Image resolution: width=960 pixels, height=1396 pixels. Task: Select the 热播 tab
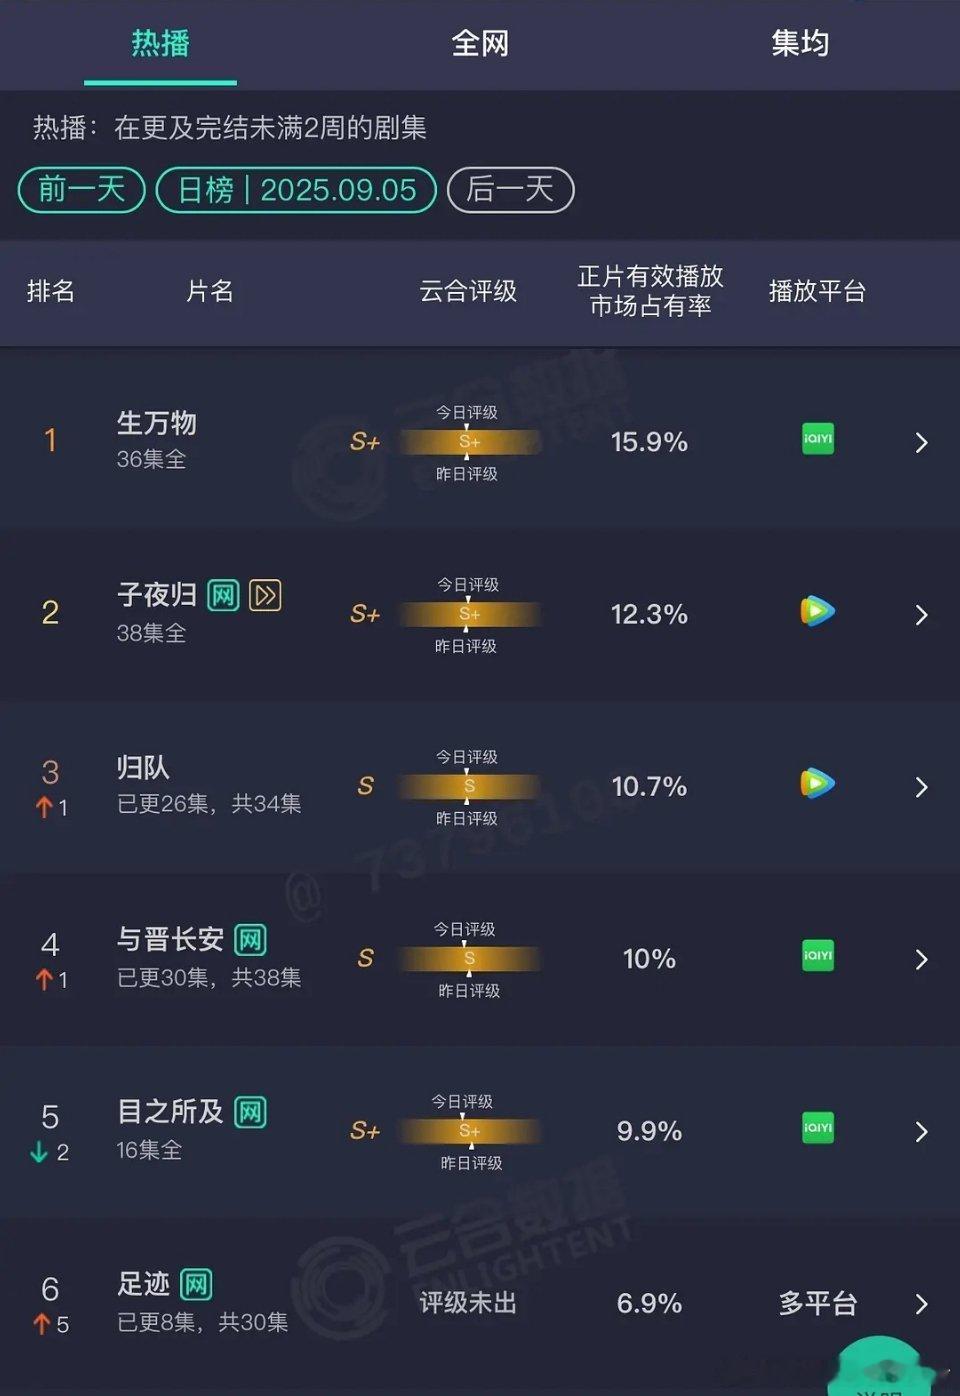click(x=160, y=43)
